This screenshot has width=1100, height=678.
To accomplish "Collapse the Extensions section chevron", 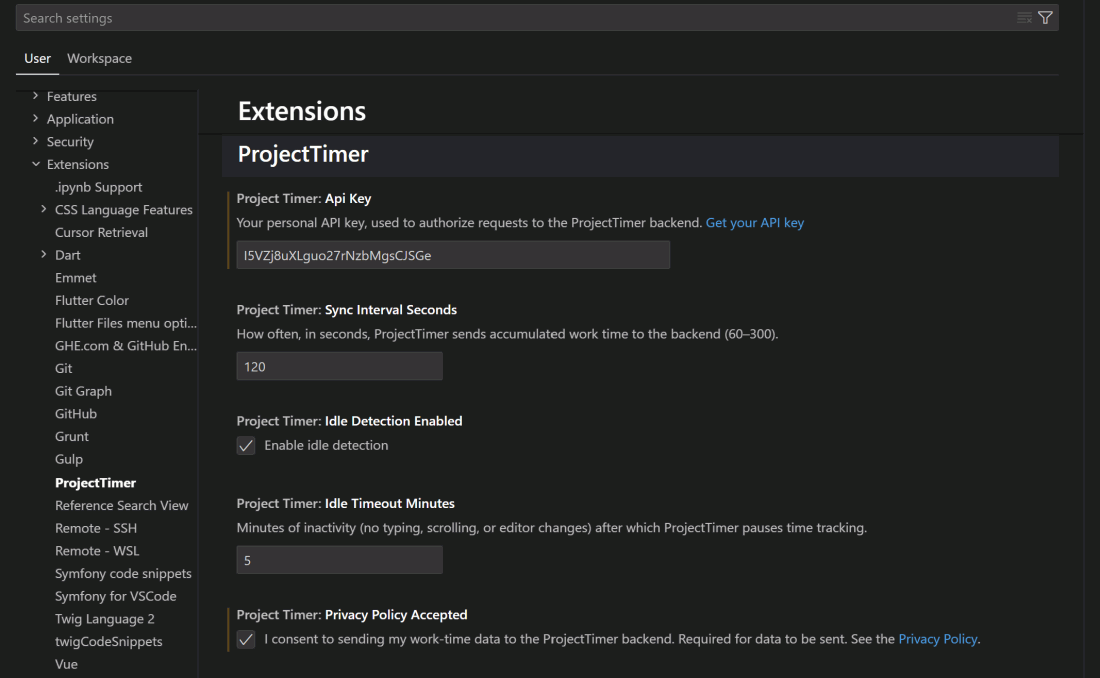I will (36, 164).
